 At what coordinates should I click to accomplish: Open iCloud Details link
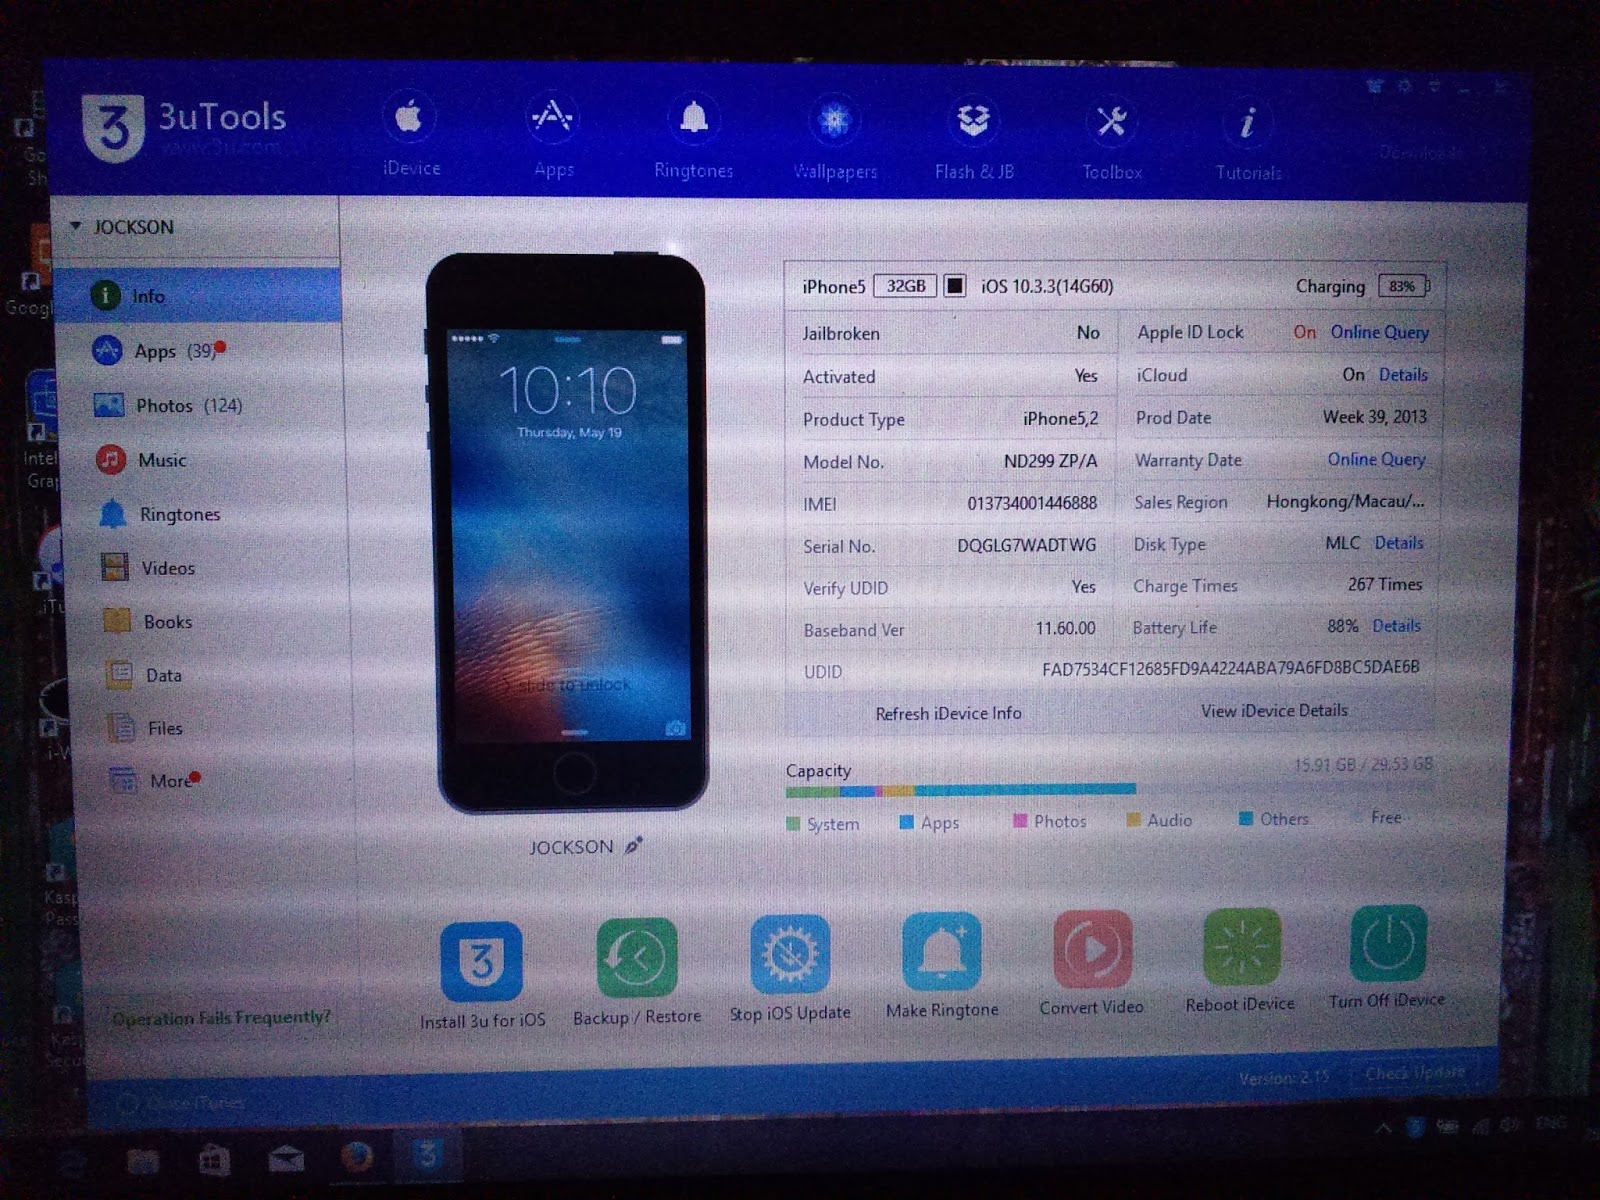(x=1403, y=375)
